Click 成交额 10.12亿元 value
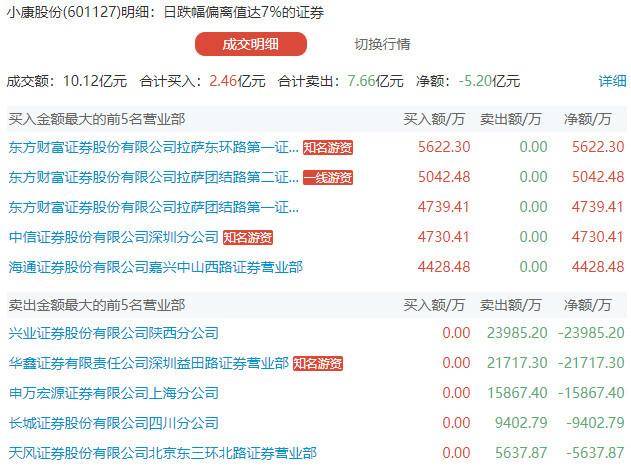The width and height of the screenshot is (631, 469). (95, 81)
